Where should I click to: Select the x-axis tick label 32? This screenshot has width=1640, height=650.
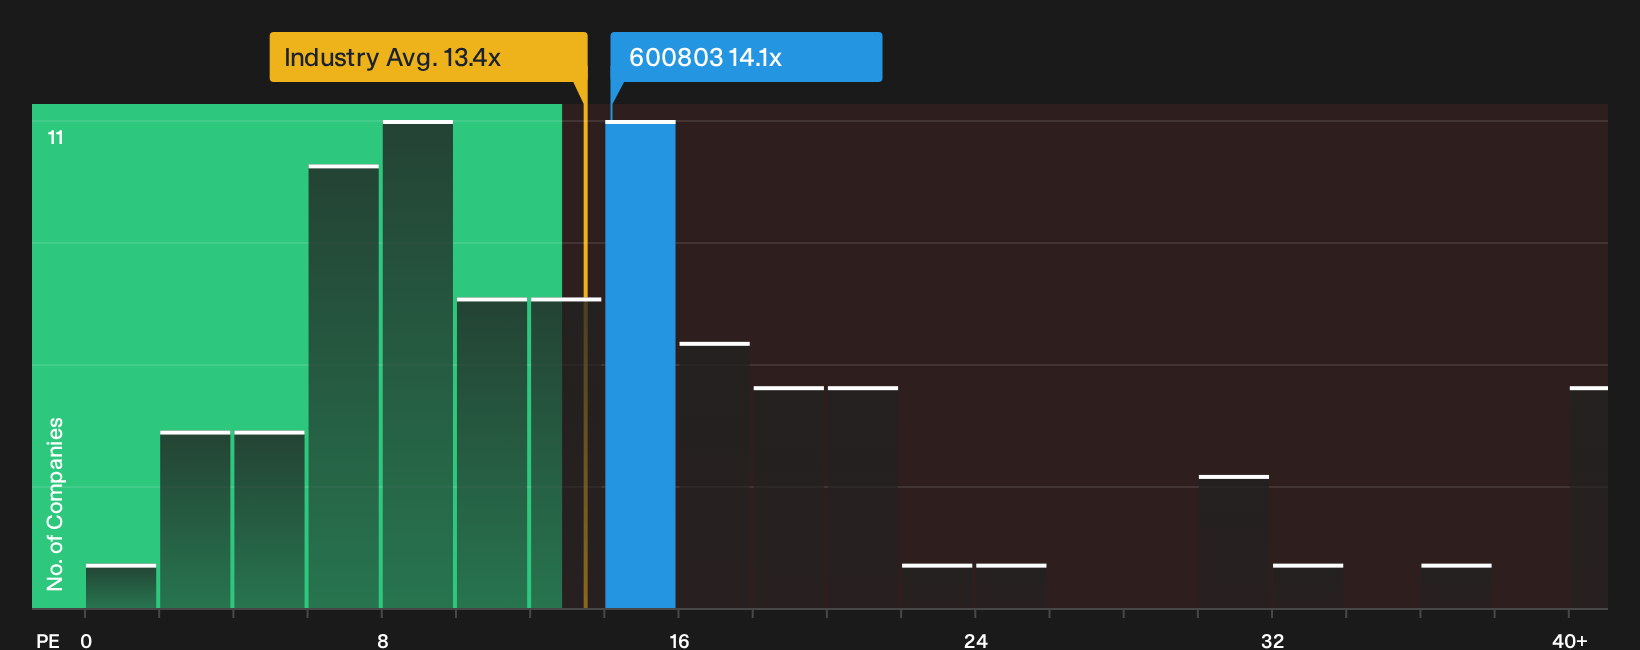[1272, 641]
